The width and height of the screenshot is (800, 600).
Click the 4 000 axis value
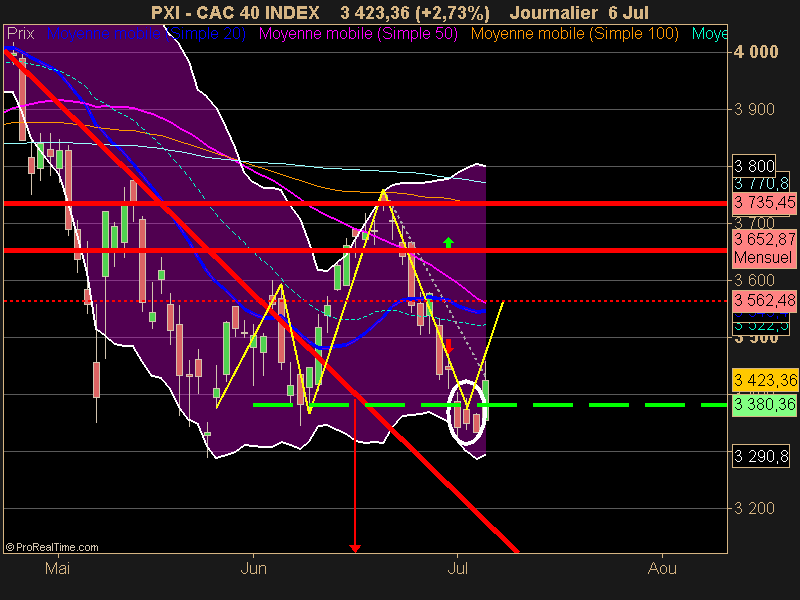click(x=756, y=52)
